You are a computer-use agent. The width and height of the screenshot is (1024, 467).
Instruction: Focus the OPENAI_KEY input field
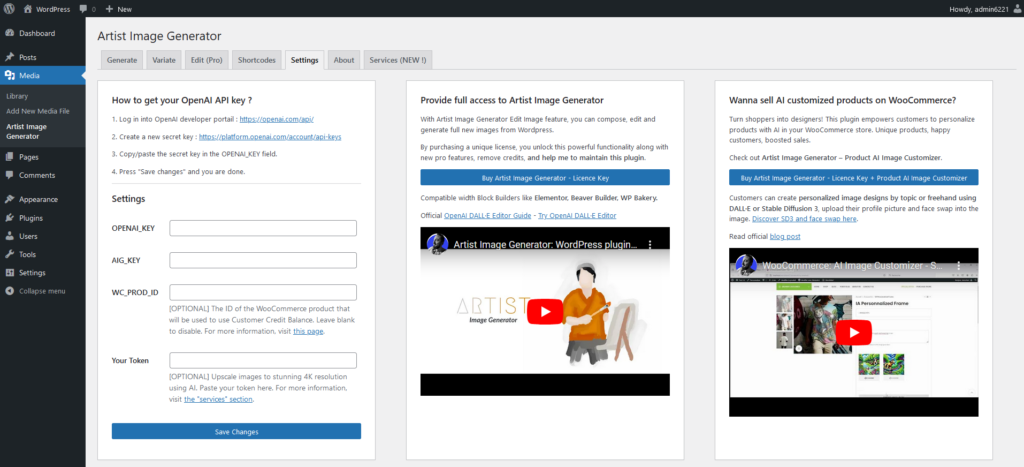click(x=263, y=228)
